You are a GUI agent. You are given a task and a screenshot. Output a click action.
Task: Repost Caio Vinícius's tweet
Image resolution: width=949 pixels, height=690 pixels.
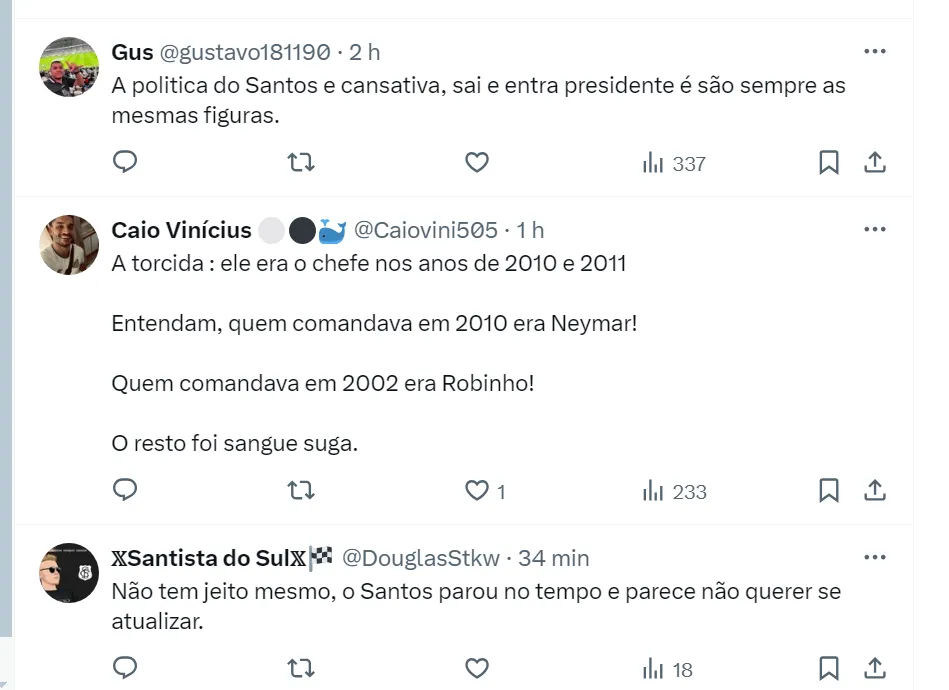pos(301,490)
